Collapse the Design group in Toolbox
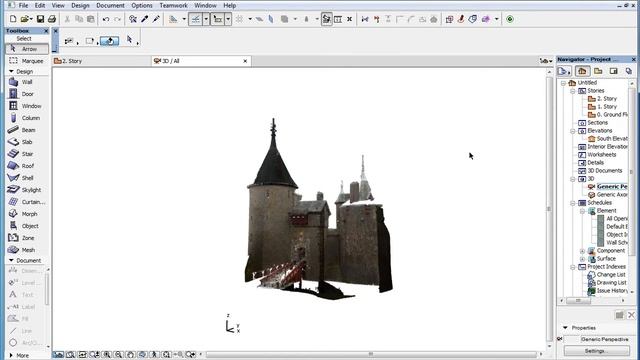Image resolution: width=640 pixels, height=360 pixels. pos(11,71)
